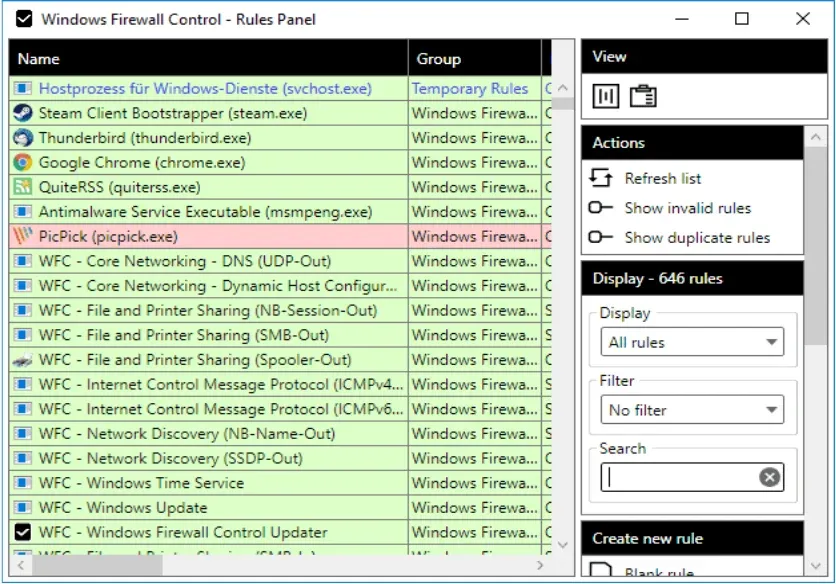This screenshot has height=584, width=836.
Task: Select QuiteRSS (quiterss.exe) rule
Action: [280, 187]
